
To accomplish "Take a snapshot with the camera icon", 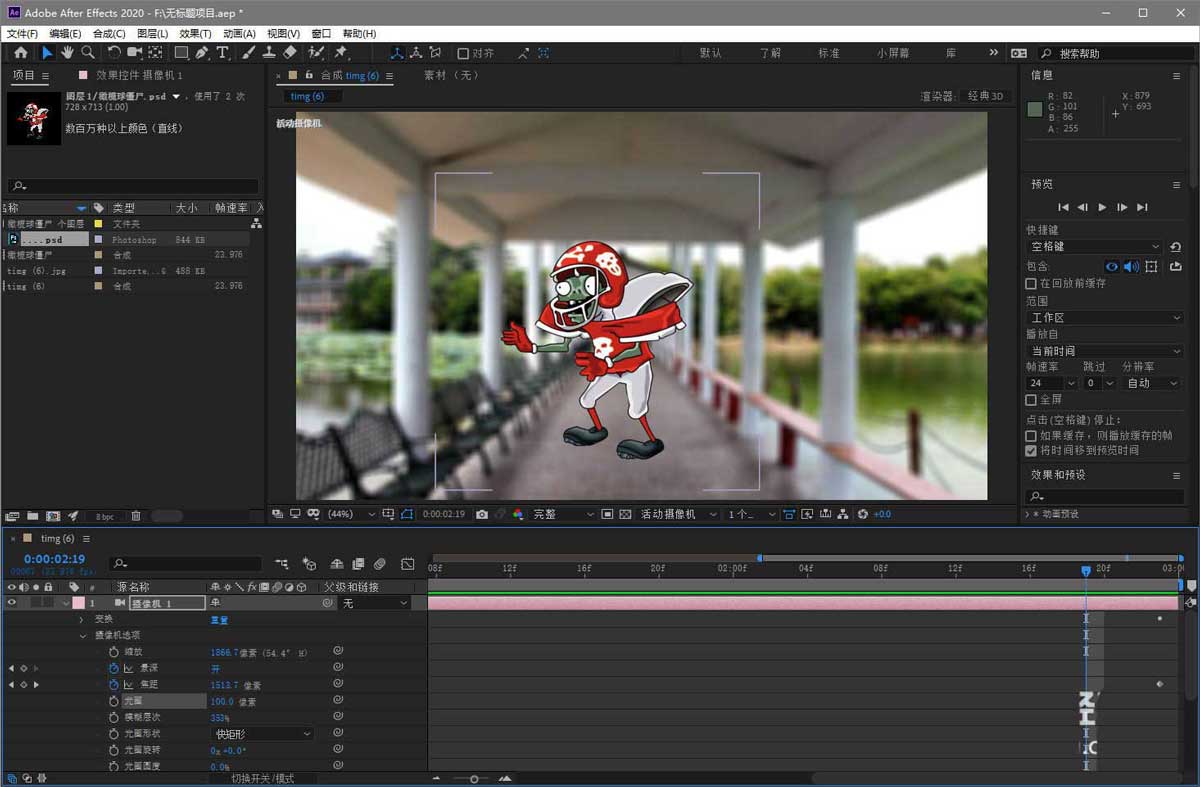I will [x=482, y=514].
